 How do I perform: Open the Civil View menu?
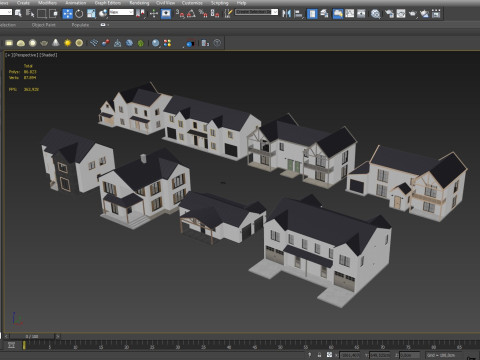[x=166, y=3]
